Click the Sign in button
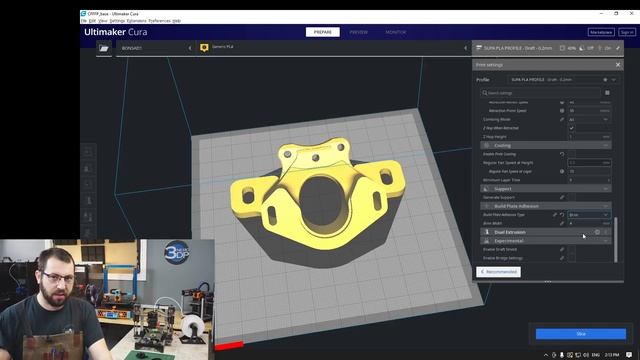The width and height of the screenshot is (640, 360). pyautogui.click(x=627, y=32)
